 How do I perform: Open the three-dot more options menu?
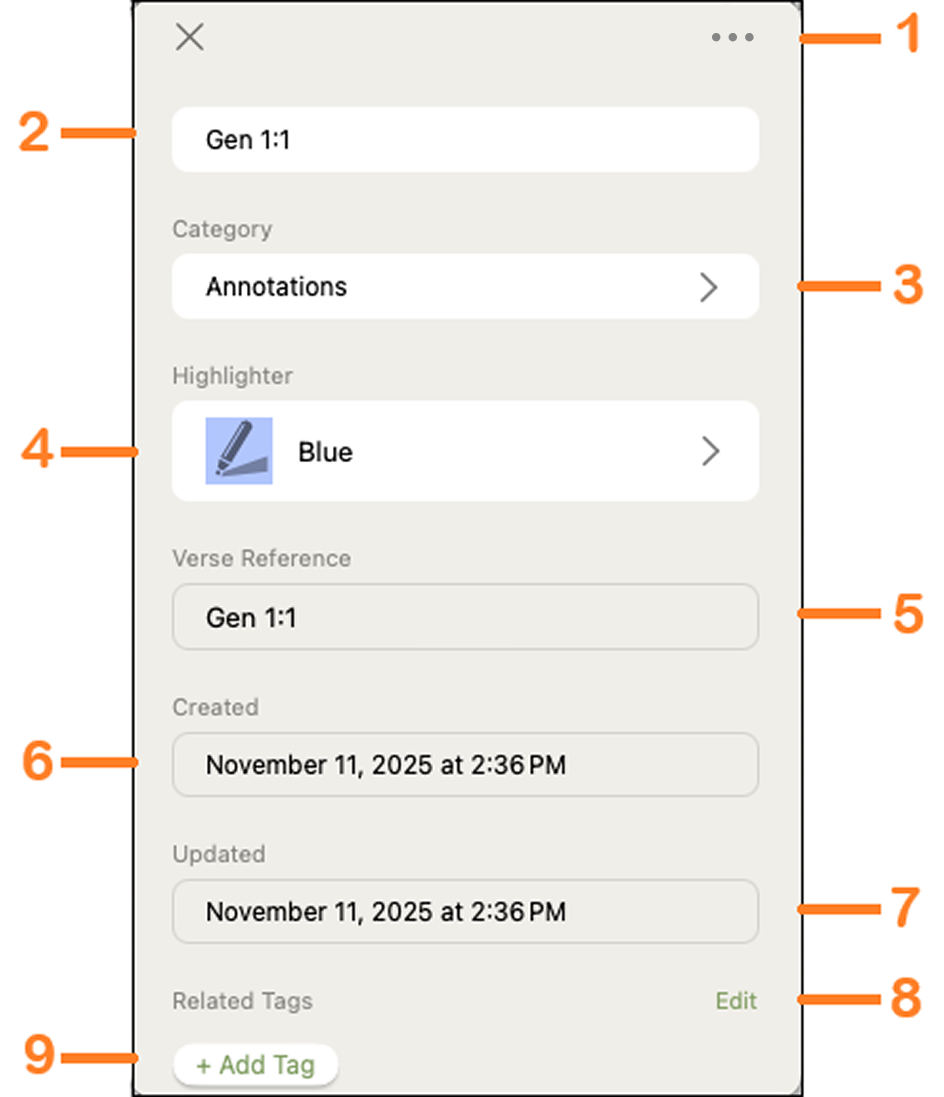[733, 37]
